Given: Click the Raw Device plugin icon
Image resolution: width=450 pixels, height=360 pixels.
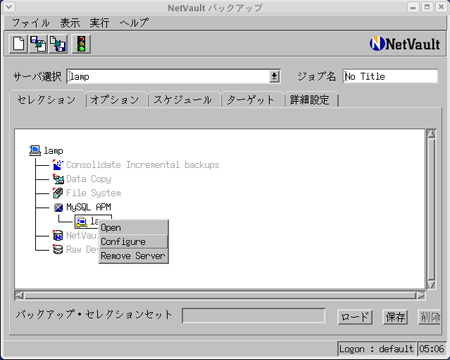Looking at the screenshot, I should point(58,249).
